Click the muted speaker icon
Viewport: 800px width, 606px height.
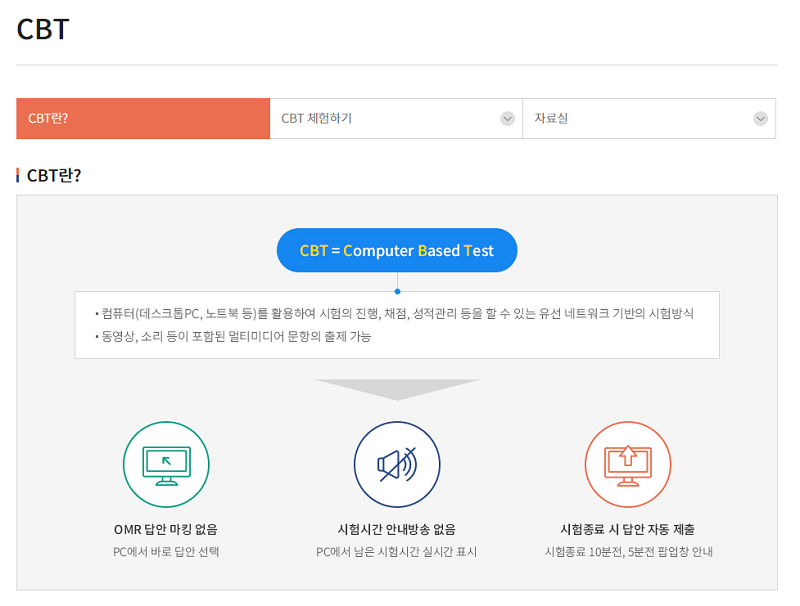[397, 464]
